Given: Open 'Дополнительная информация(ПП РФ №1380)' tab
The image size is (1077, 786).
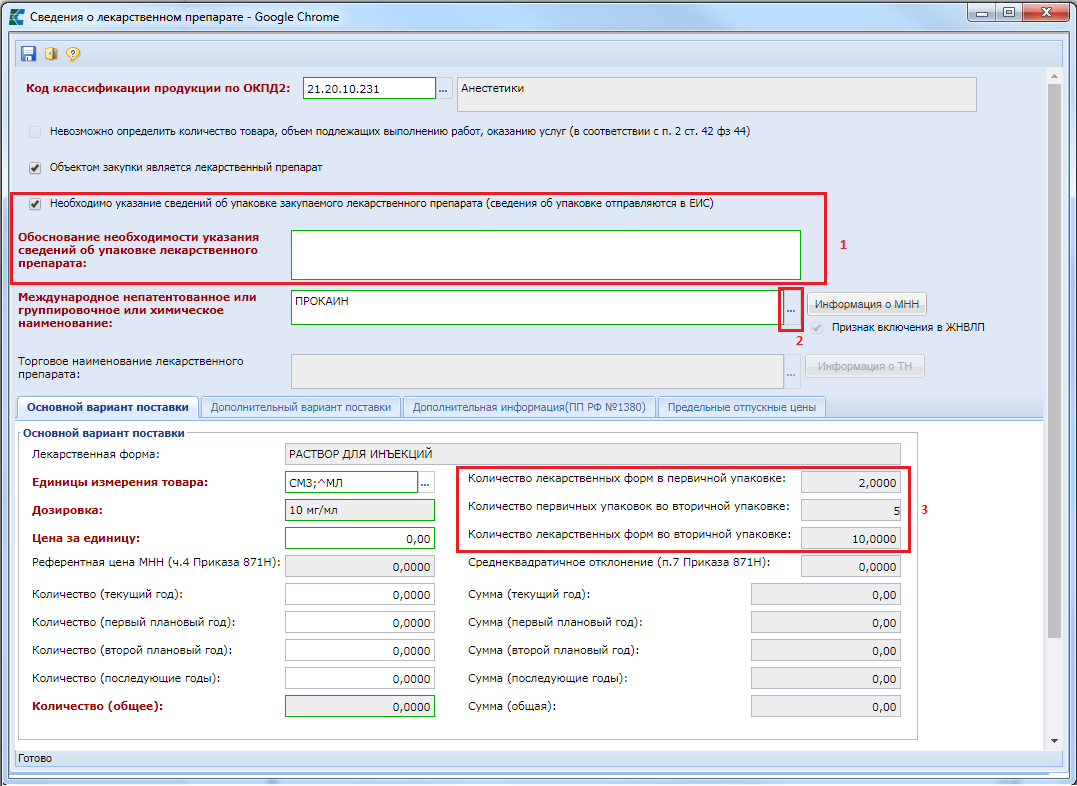Looking at the screenshot, I should click(529, 407).
